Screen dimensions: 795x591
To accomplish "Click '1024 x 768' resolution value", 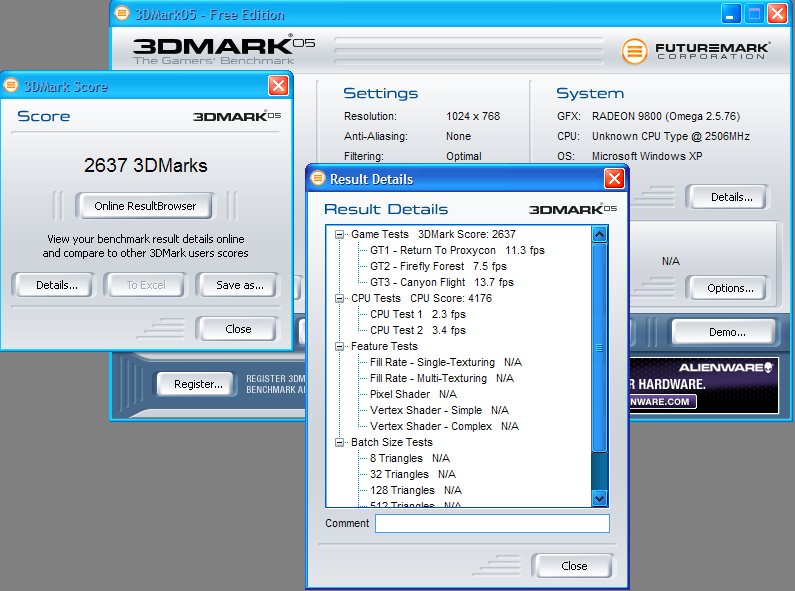I will click(473, 116).
